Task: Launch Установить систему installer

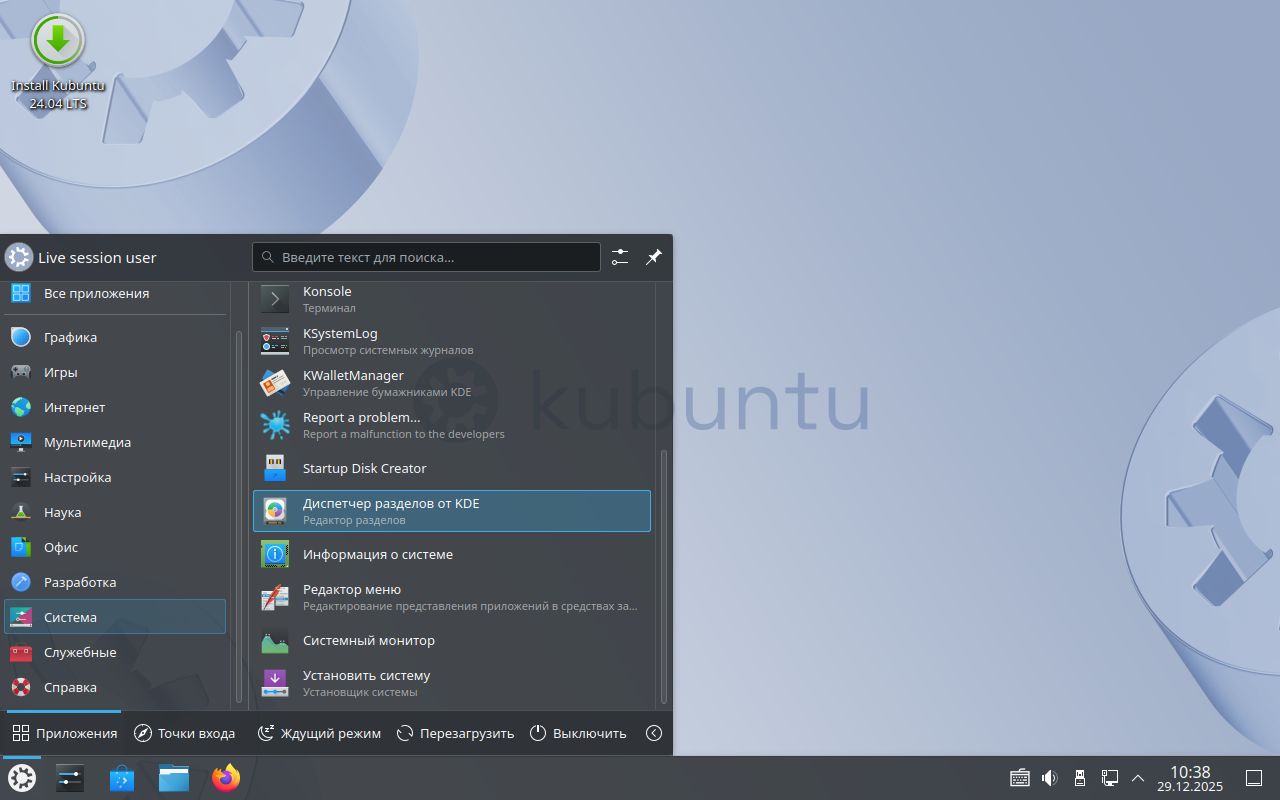Action: click(x=452, y=683)
